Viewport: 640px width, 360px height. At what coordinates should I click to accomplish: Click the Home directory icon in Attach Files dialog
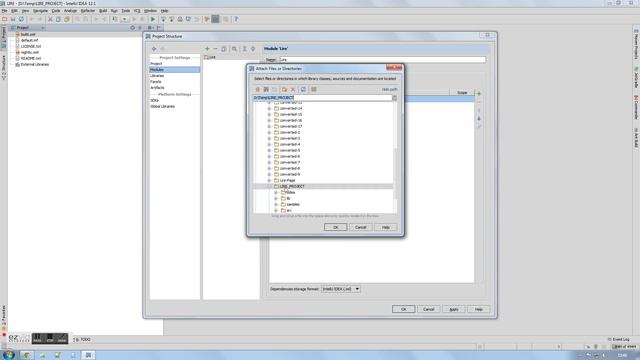tap(258, 89)
